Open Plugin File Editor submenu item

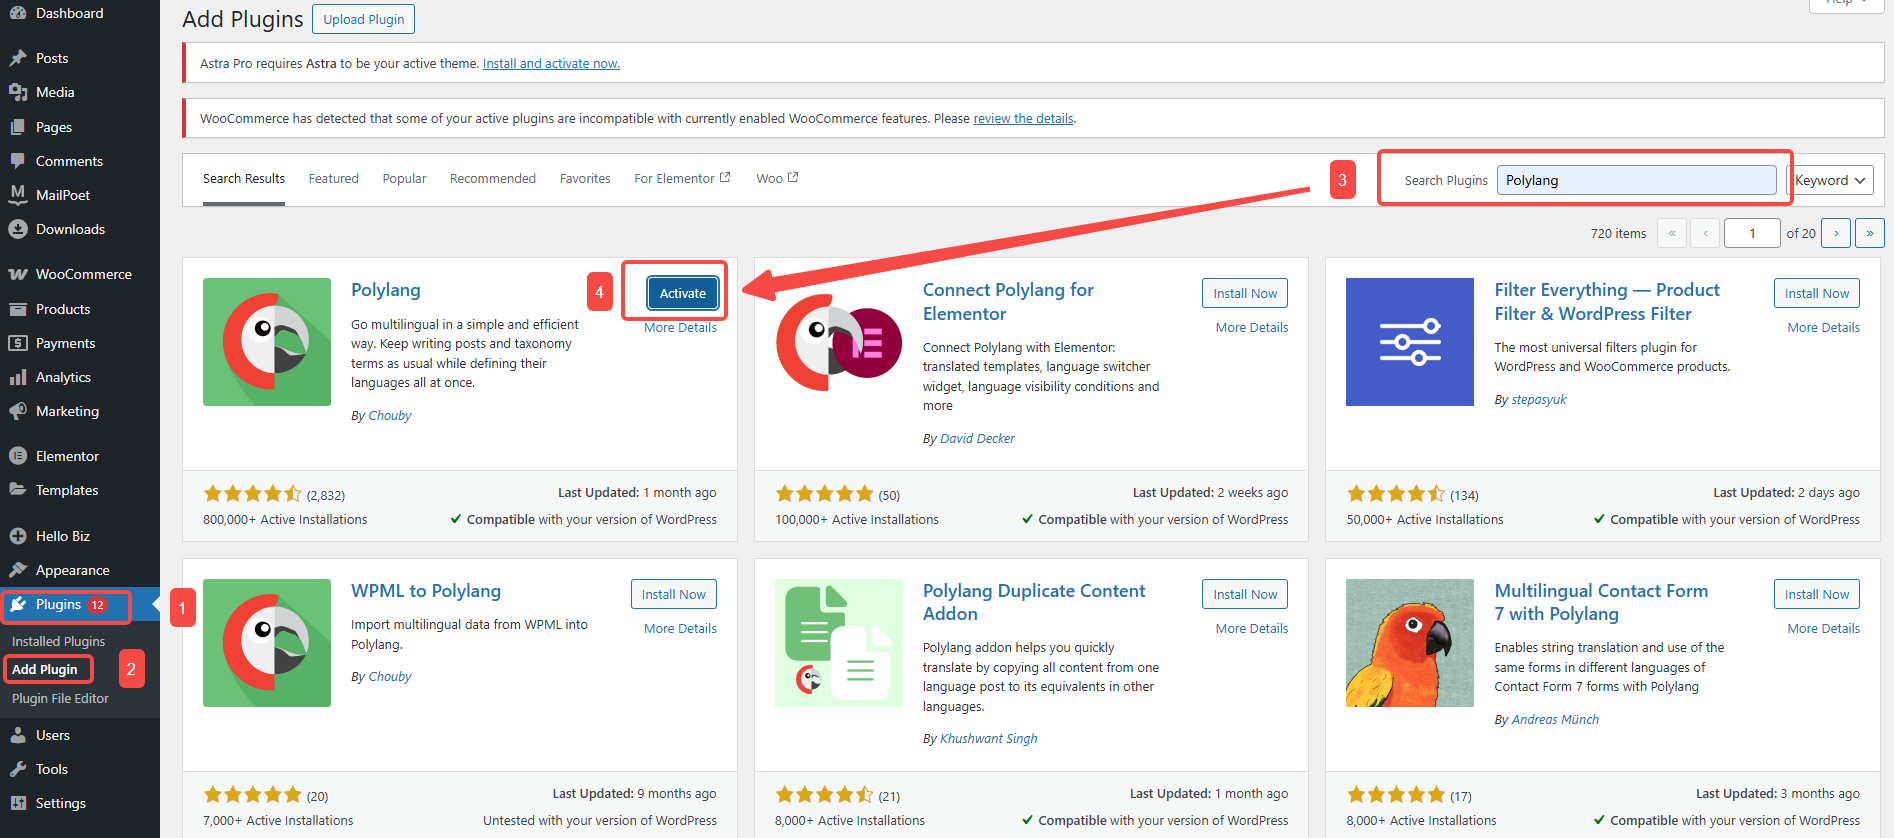[x=60, y=698]
